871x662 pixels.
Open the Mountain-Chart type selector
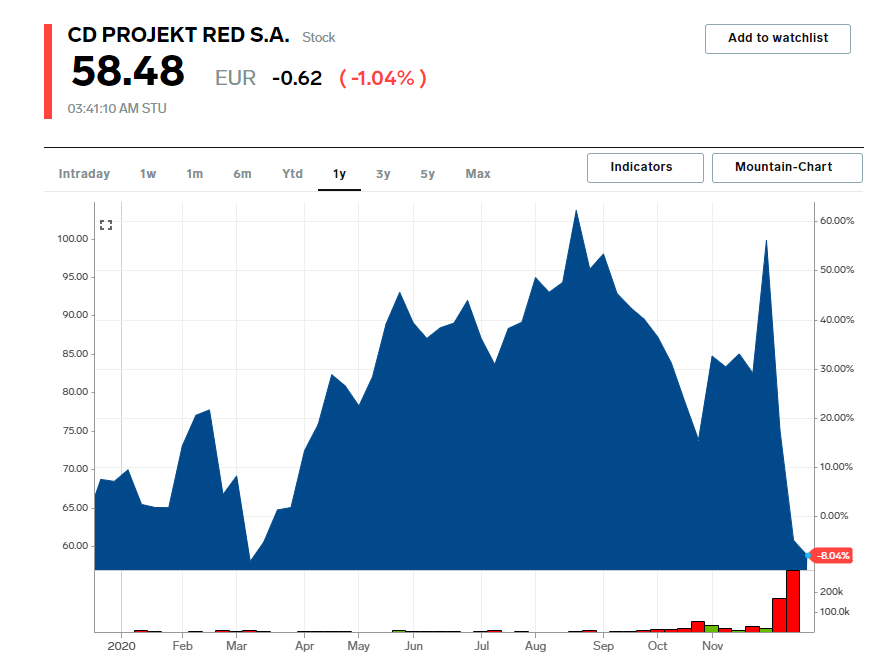[787, 168]
